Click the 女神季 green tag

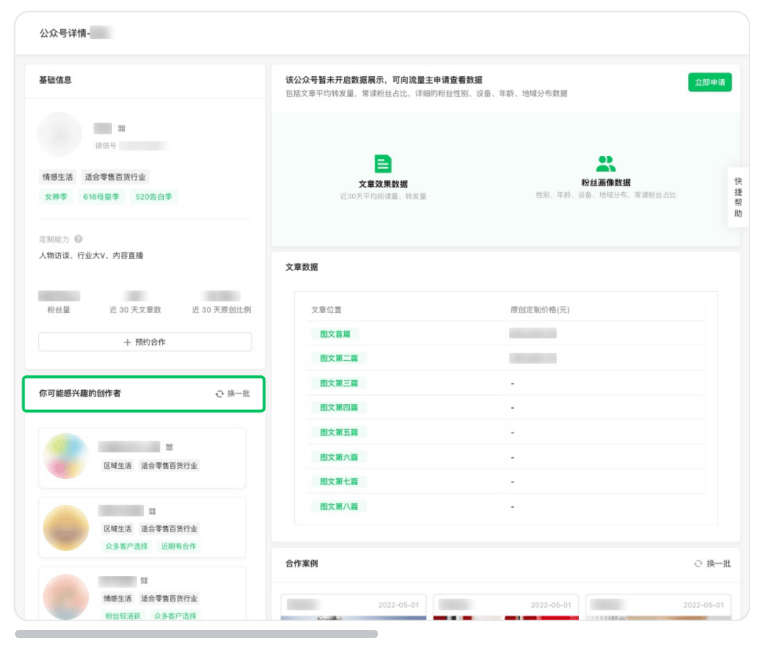(x=56, y=197)
